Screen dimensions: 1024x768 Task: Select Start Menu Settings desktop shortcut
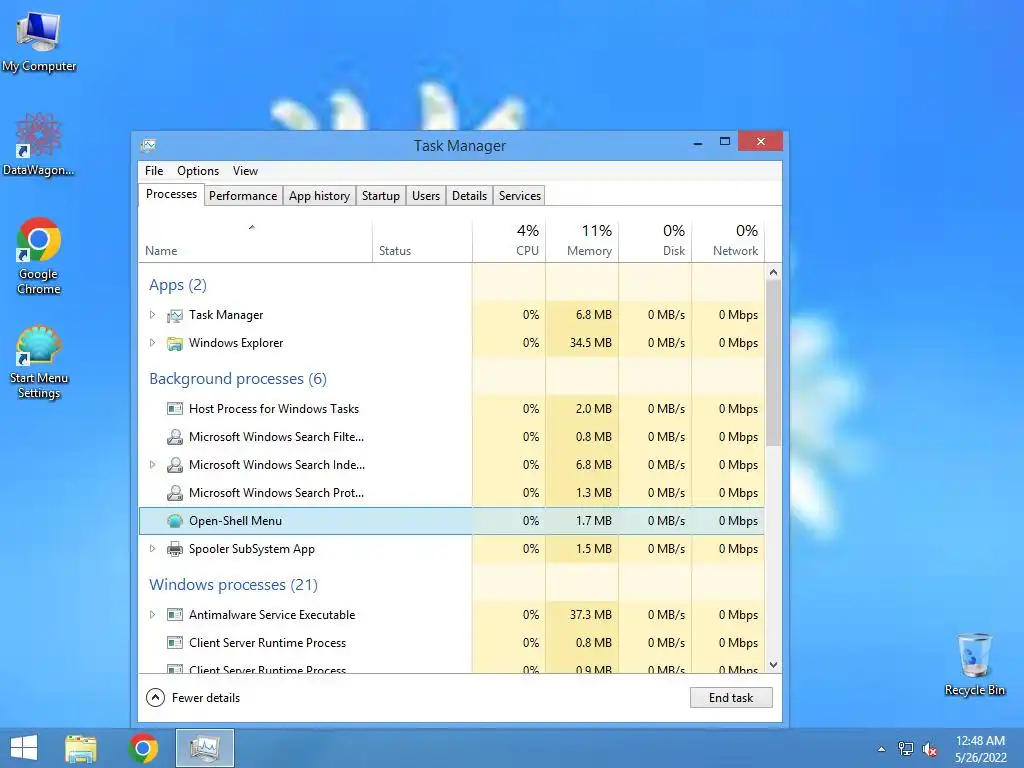click(x=39, y=362)
